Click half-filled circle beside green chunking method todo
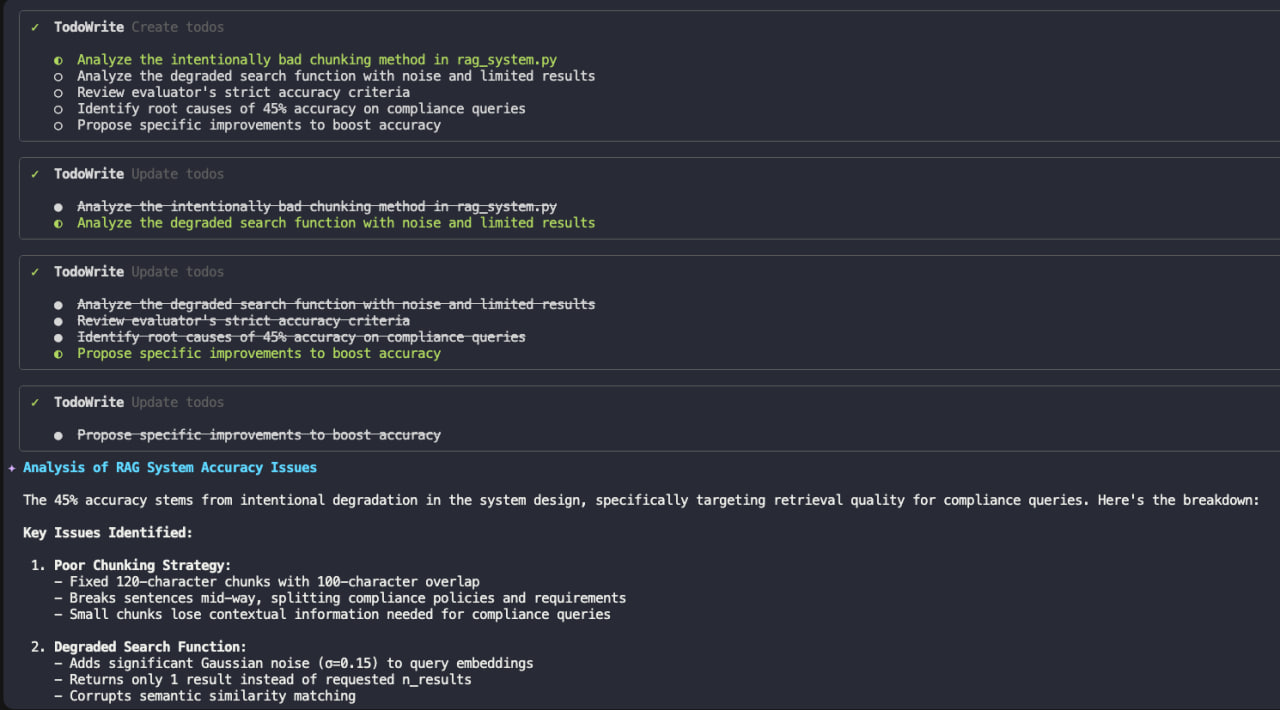The height and width of the screenshot is (710, 1280). 58,60
